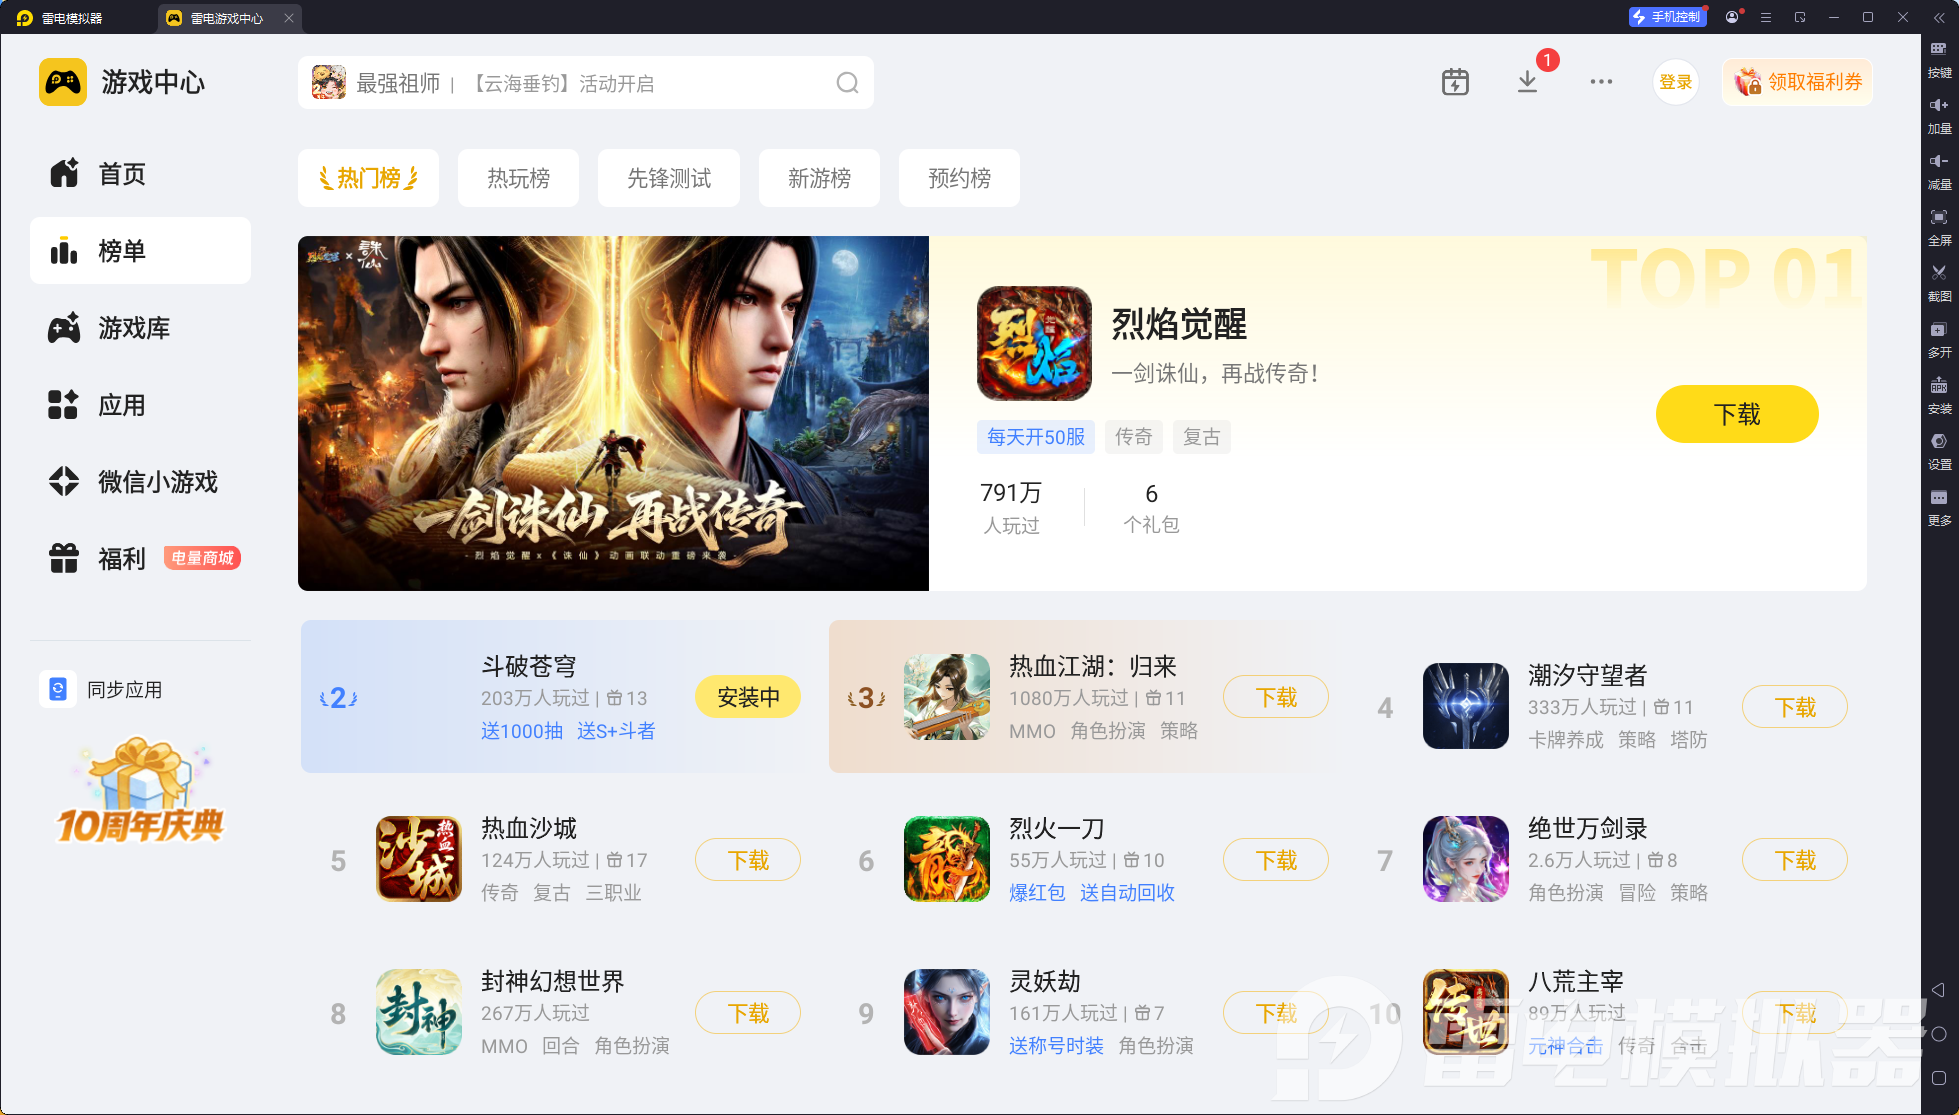
Task: Open the 设置 settings gear in sidebar
Action: [x=1939, y=448]
